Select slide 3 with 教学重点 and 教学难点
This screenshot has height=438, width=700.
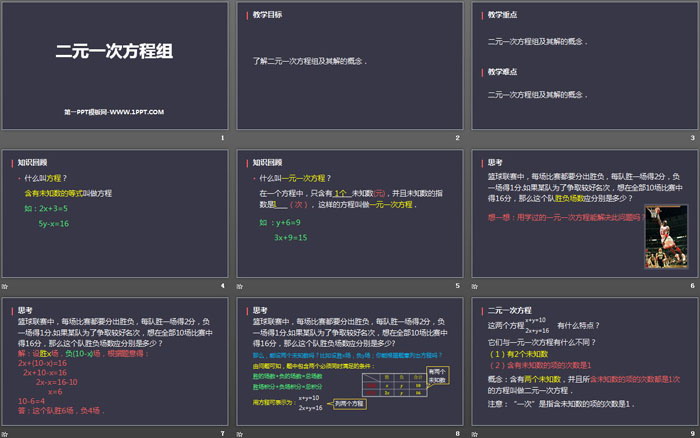pyautogui.click(x=585, y=66)
